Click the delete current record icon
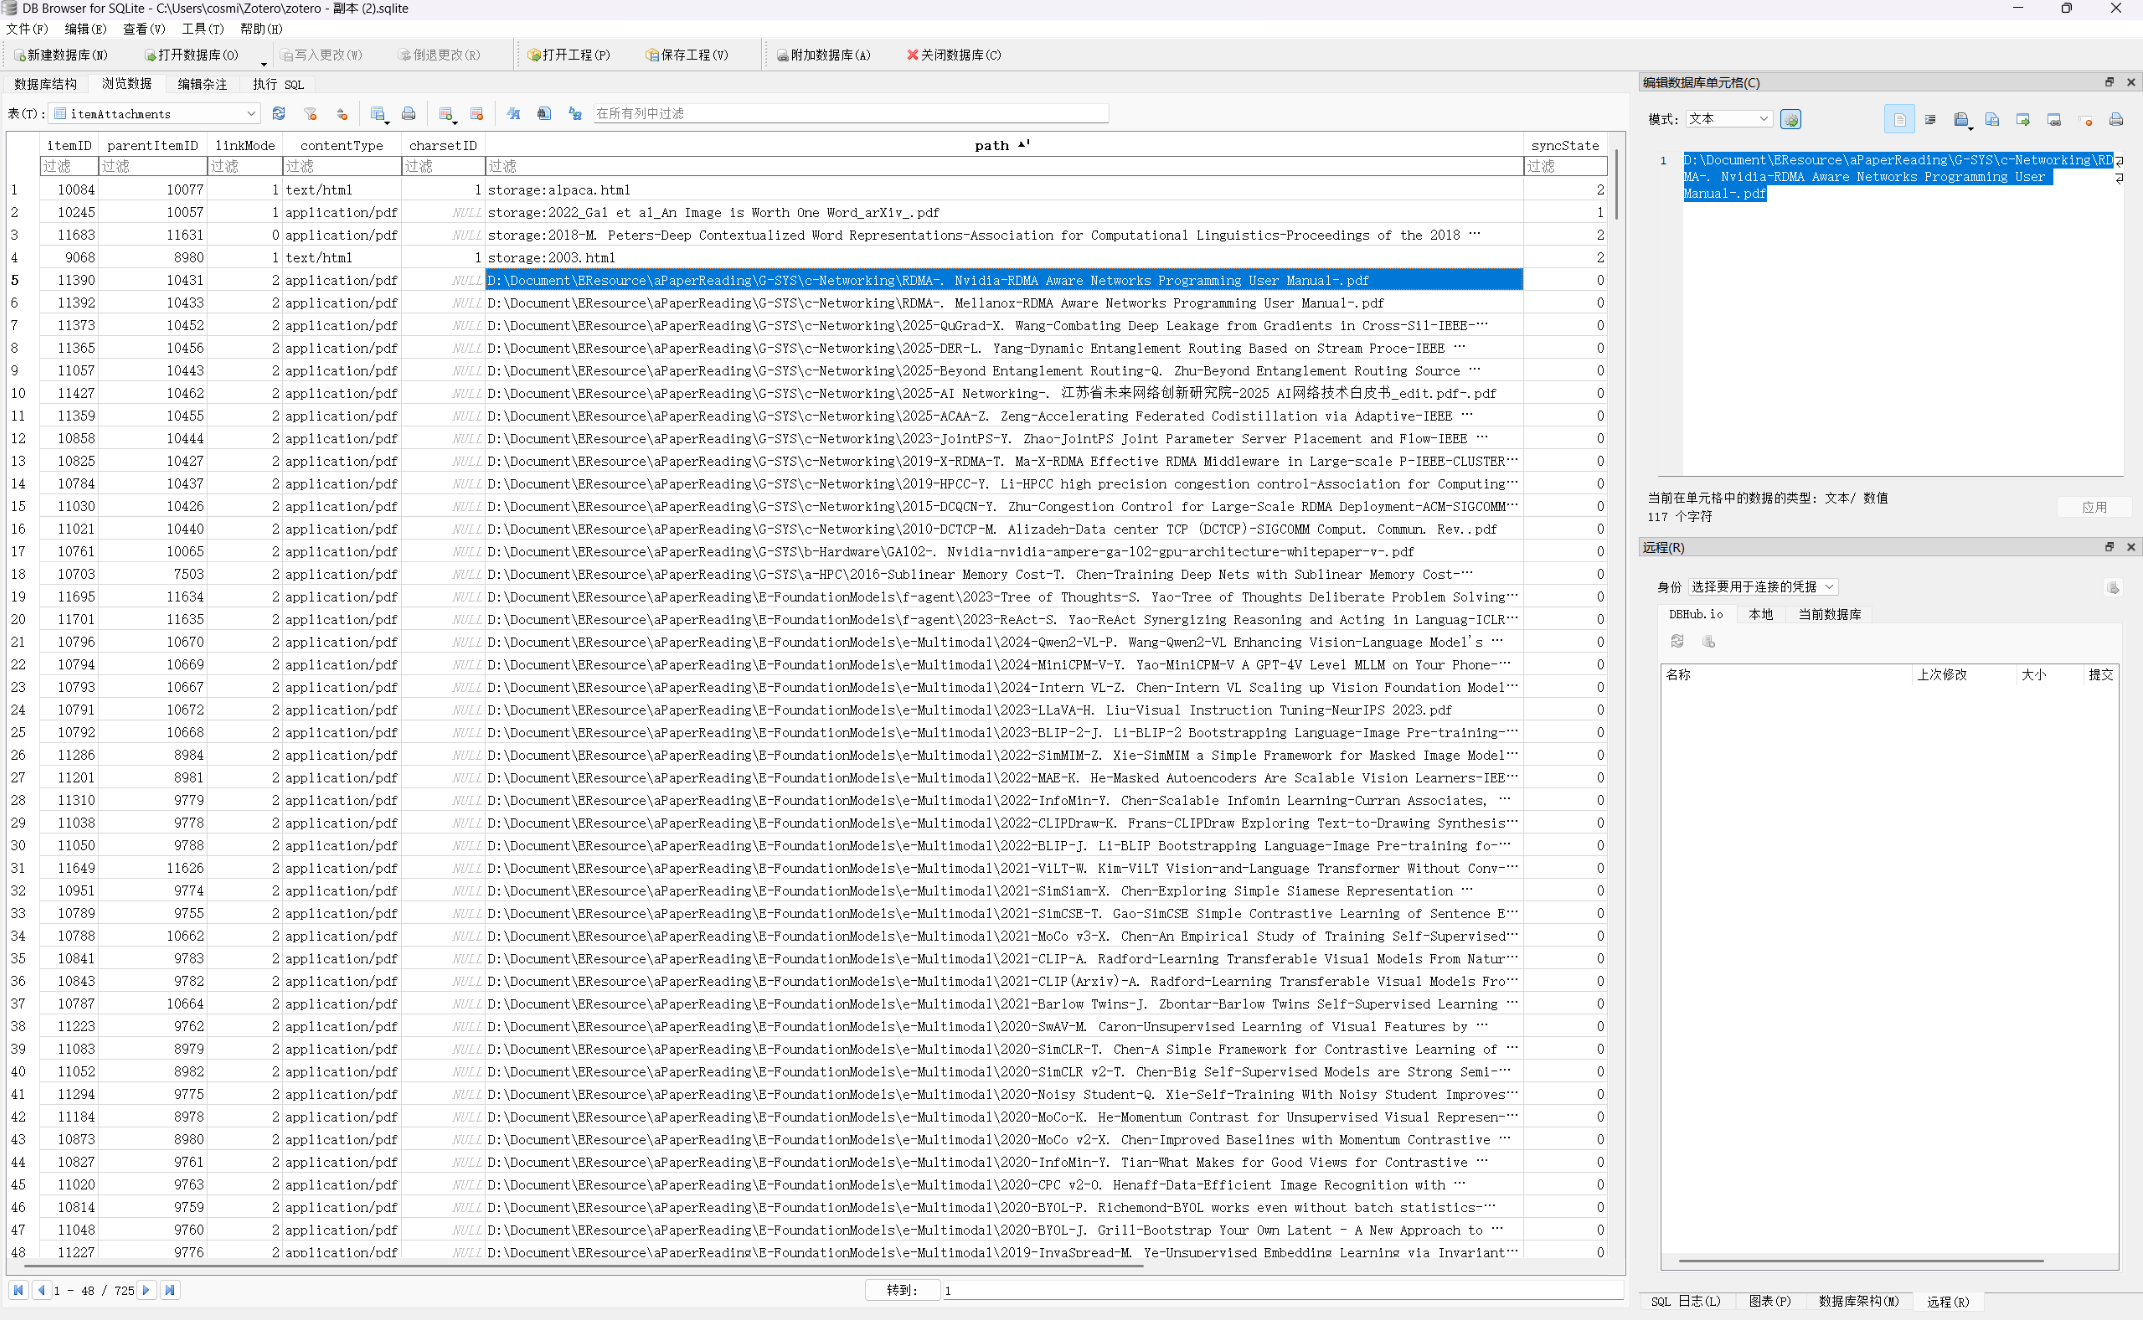The width and height of the screenshot is (2143, 1320). point(476,114)
